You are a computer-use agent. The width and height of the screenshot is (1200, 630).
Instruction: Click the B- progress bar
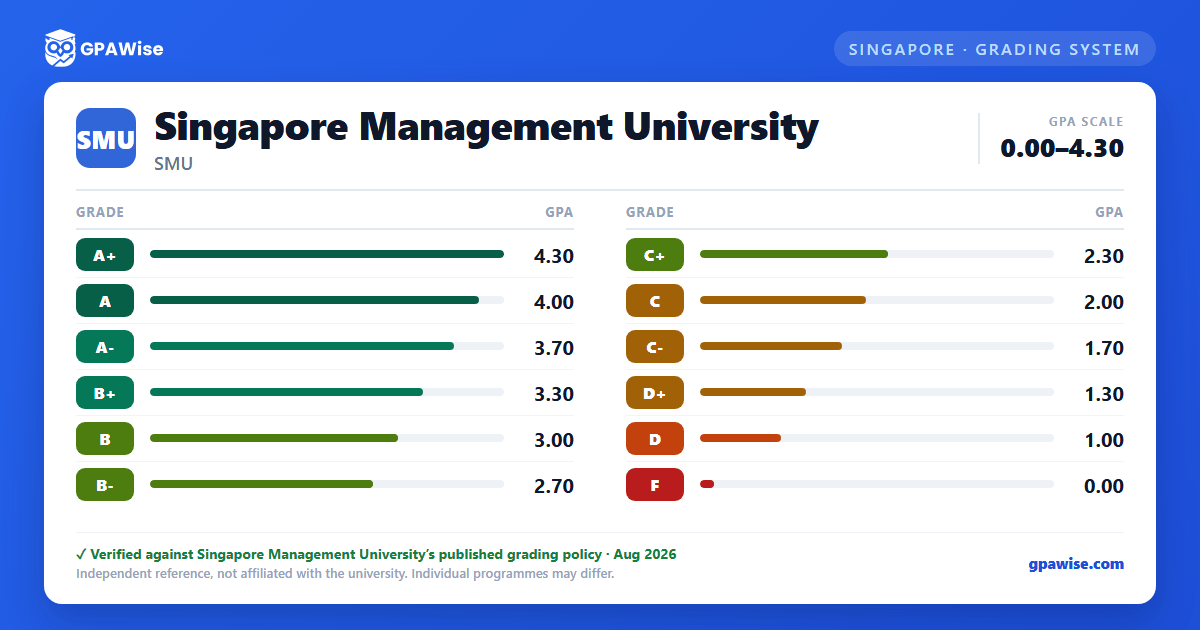coord(327,484)
